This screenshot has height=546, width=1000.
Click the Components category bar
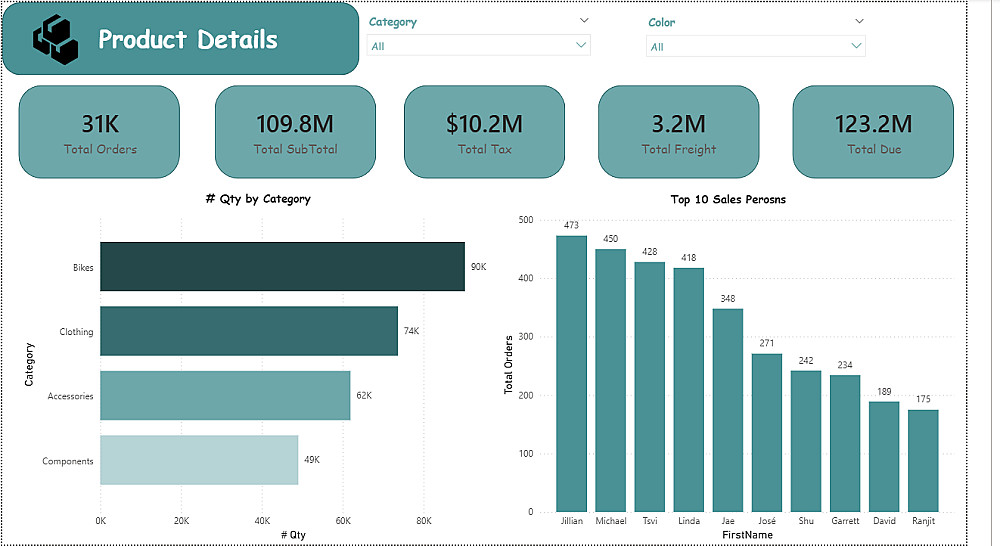199,460
